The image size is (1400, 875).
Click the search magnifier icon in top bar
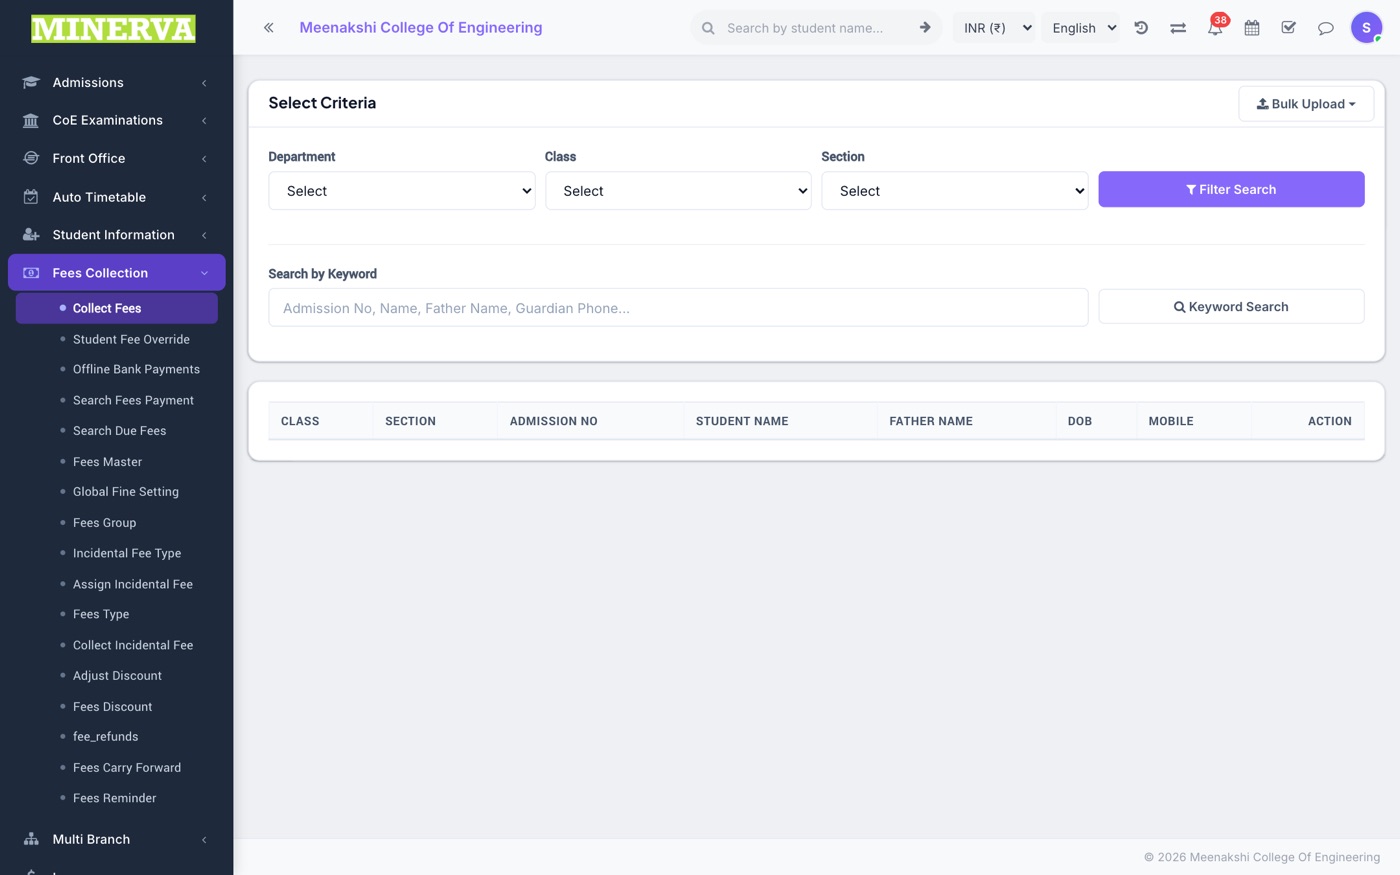coord(708,28)
